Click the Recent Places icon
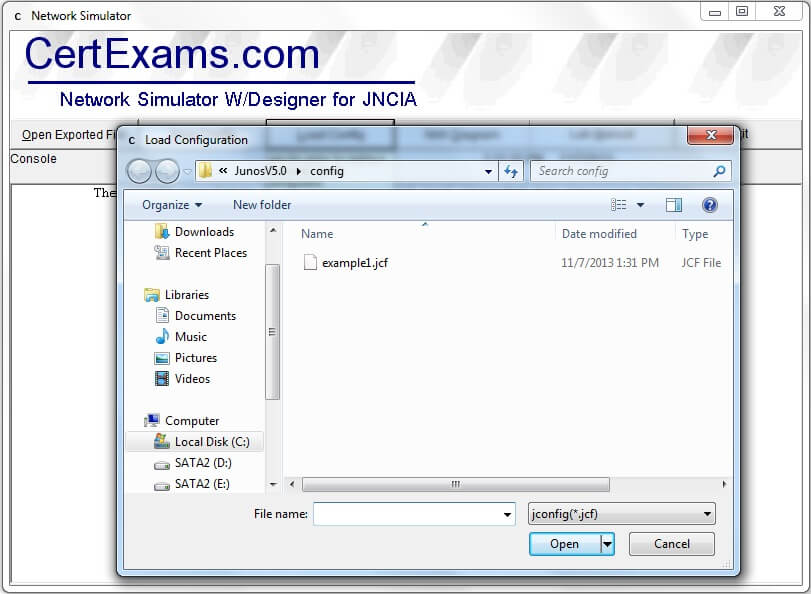This screenshot has width=811, height=594. [162, 253]
